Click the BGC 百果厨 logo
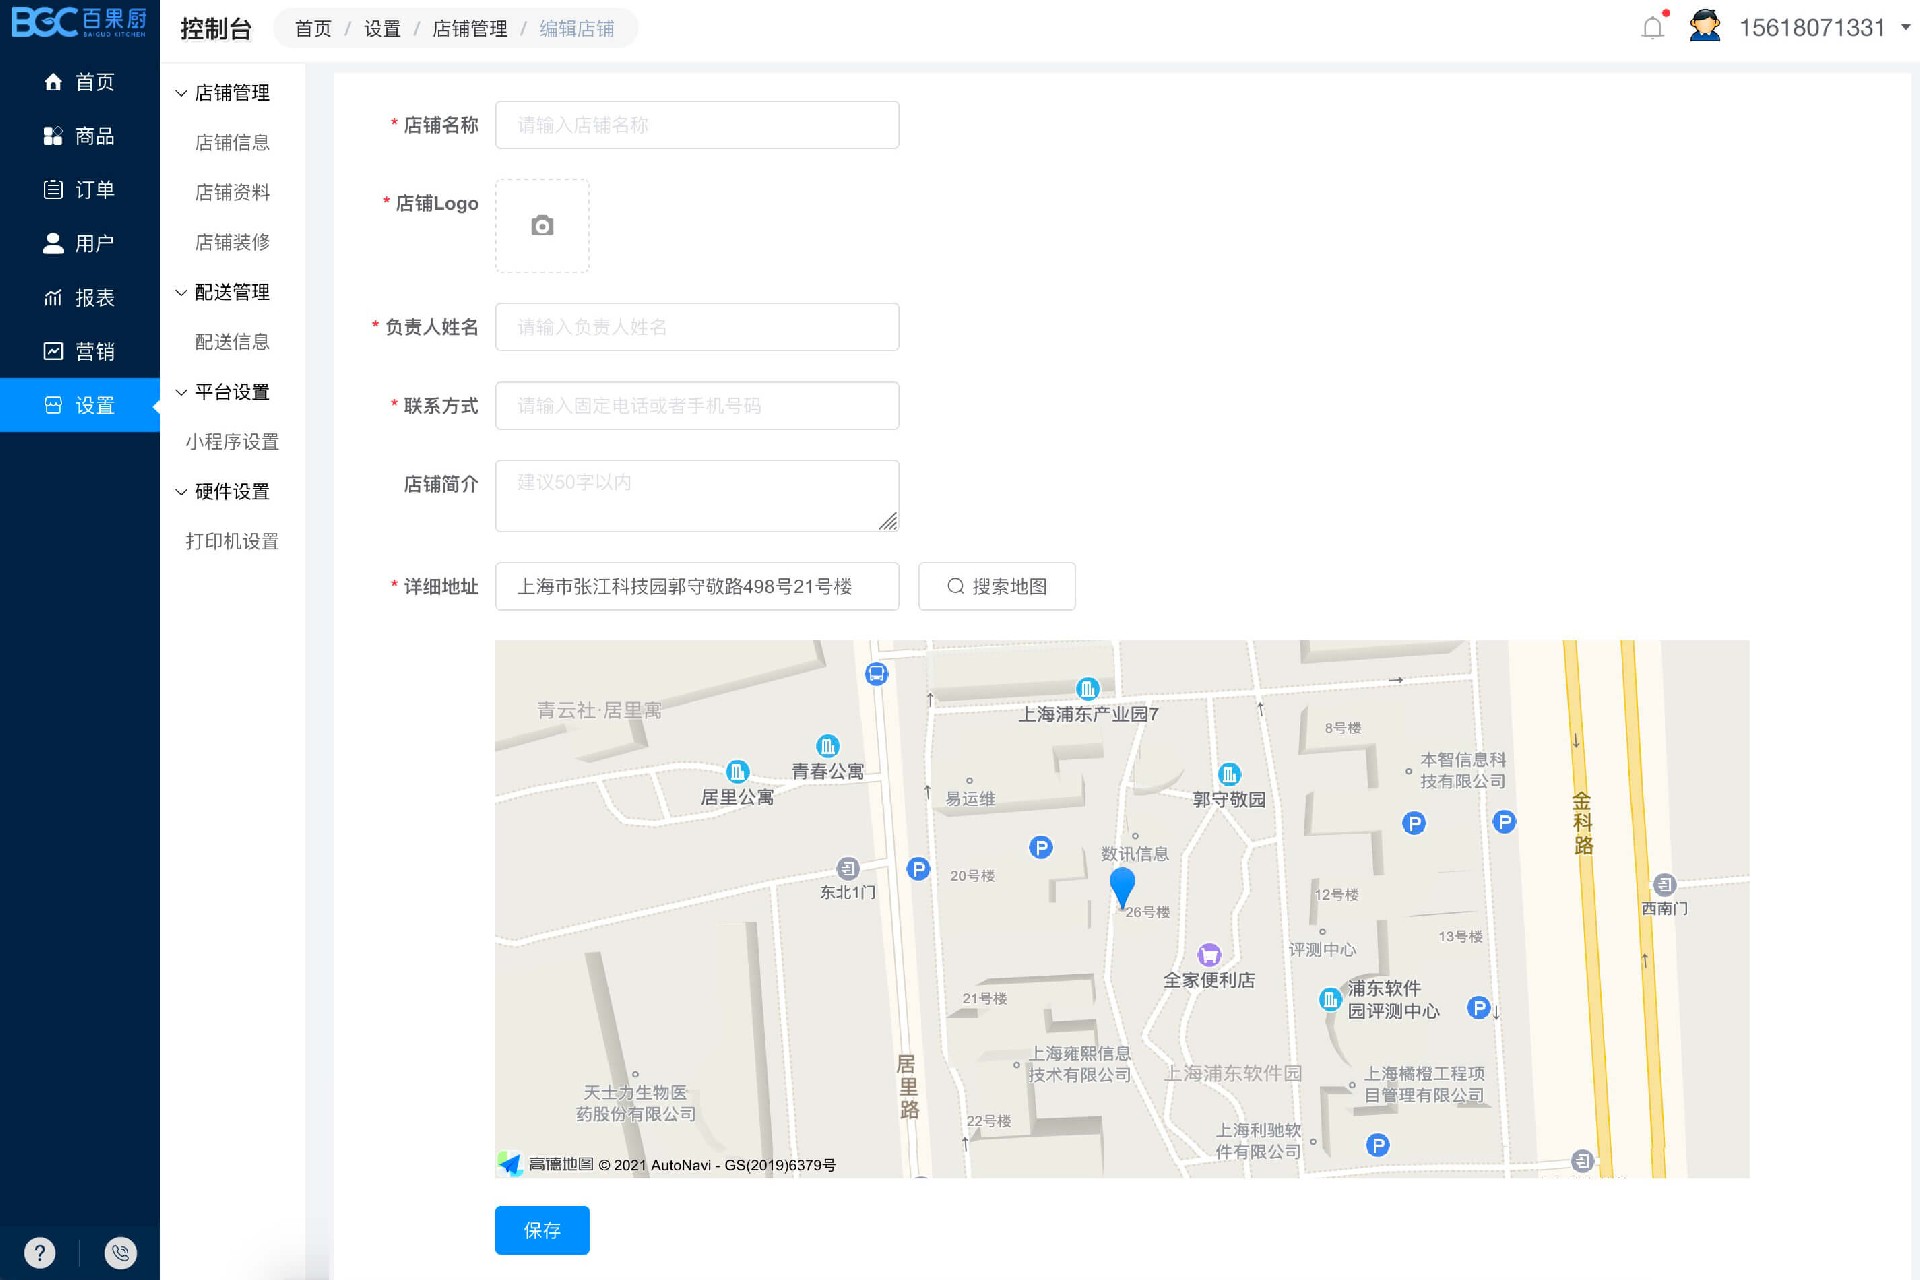1920x1280 pixels. click(79, 22)
